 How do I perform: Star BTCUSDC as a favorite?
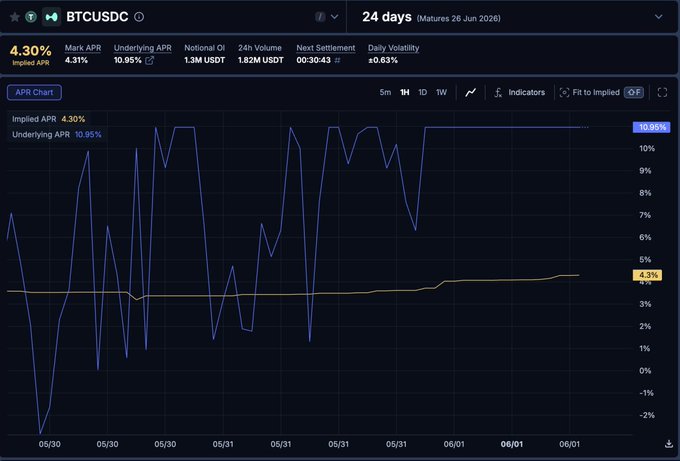pos(15,17)
